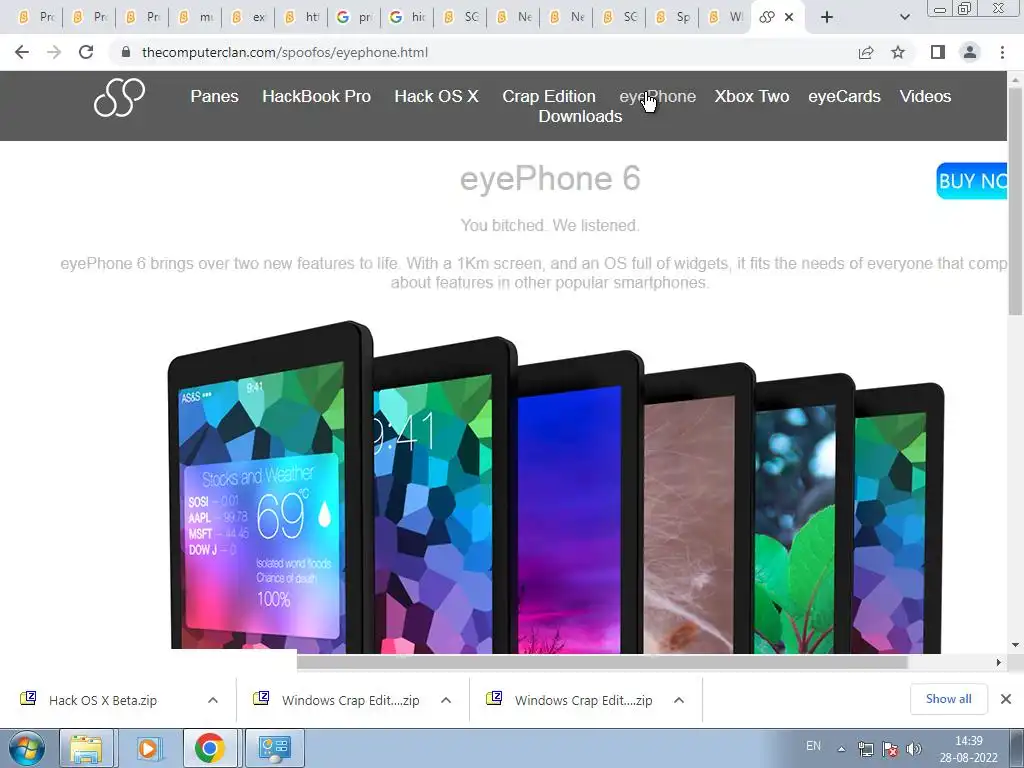Go back to the previous page
This screenshot has width=1024, height=768.
pos(22,52)
